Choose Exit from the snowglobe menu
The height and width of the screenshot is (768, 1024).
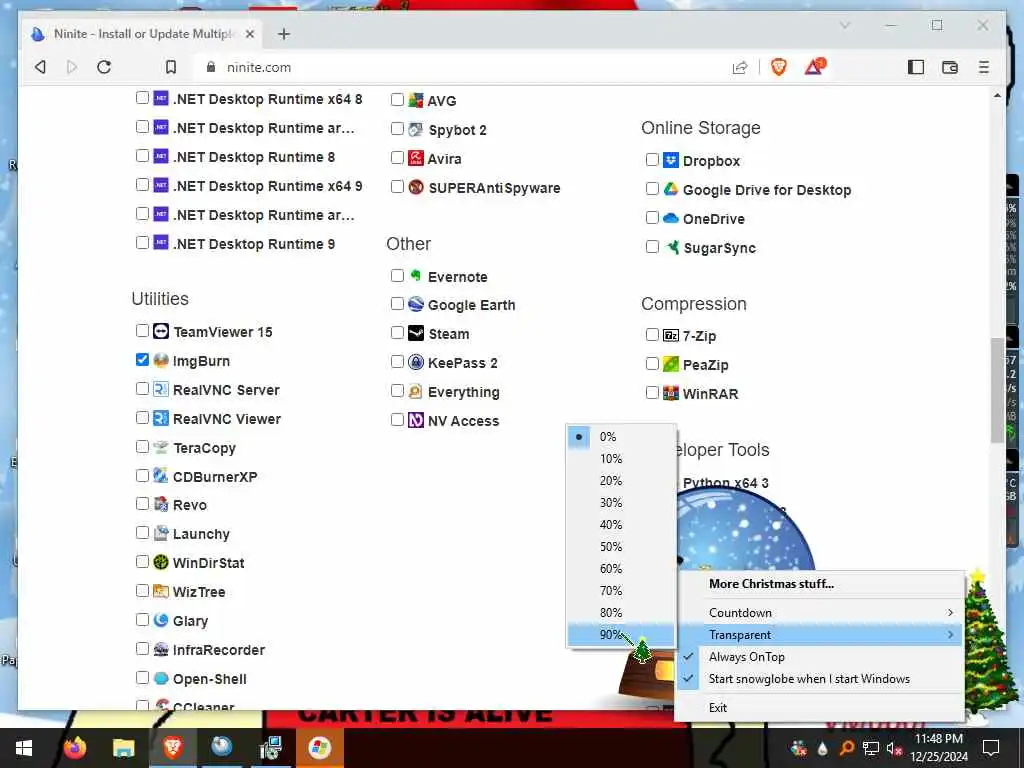tap(820, 707)
